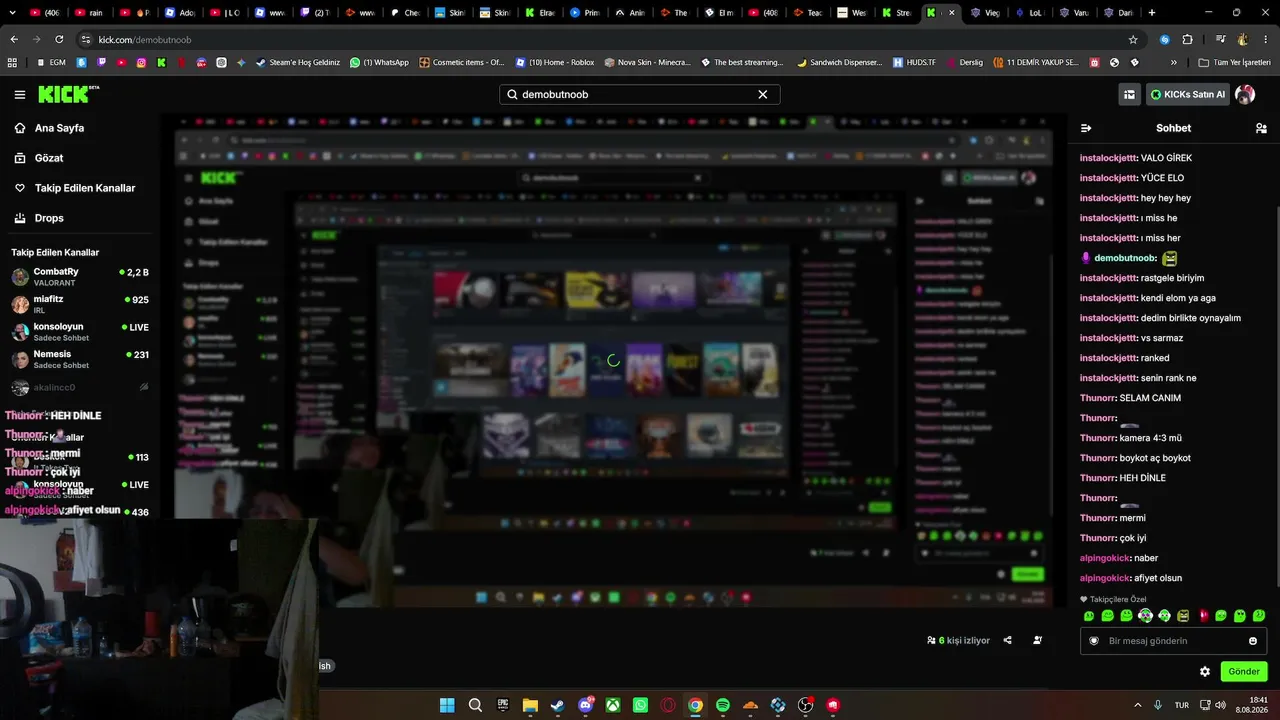1280x720 pixels.
Task: Click Thunorr's name on 'SELAM CANIM'
Action: pos(1098,398)
